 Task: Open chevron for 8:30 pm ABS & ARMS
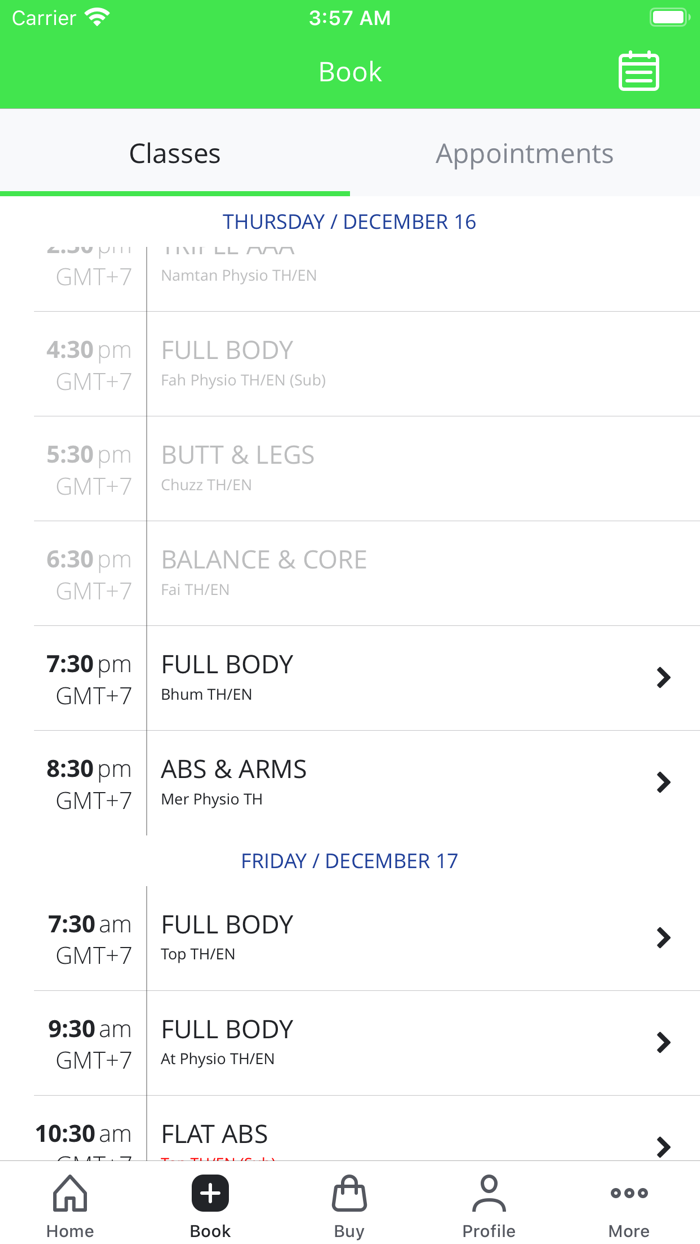[x=663, y=782]
